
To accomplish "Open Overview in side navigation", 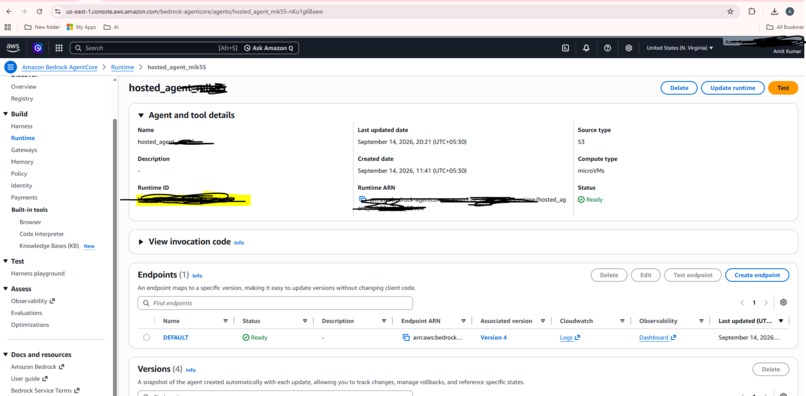I will pyautogui.click(x=24, y=86).
